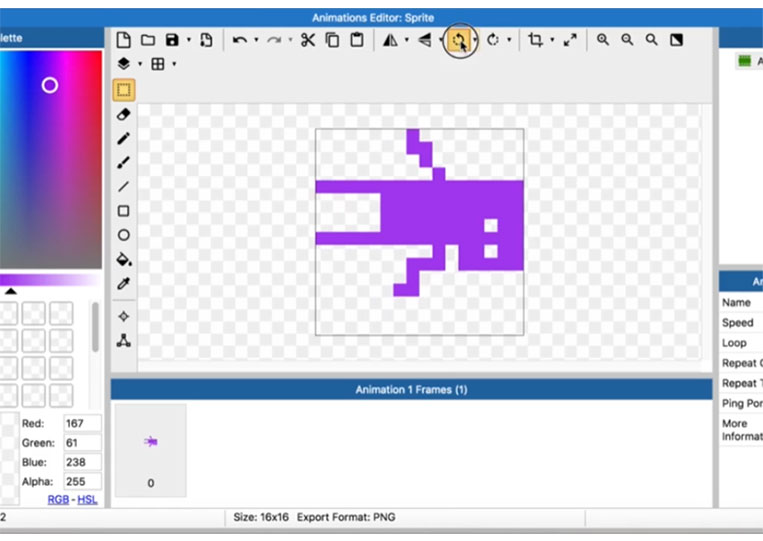Screen dimensions: 763x541
Task: Open an image file with the folder icon
Action: (x=148, y=40)
